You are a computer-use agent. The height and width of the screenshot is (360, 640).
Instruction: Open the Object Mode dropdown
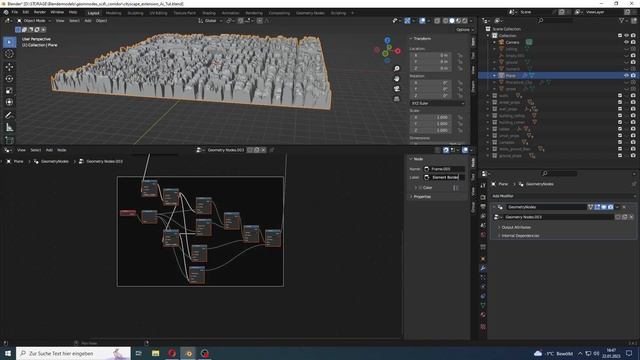tap(34, 20)
